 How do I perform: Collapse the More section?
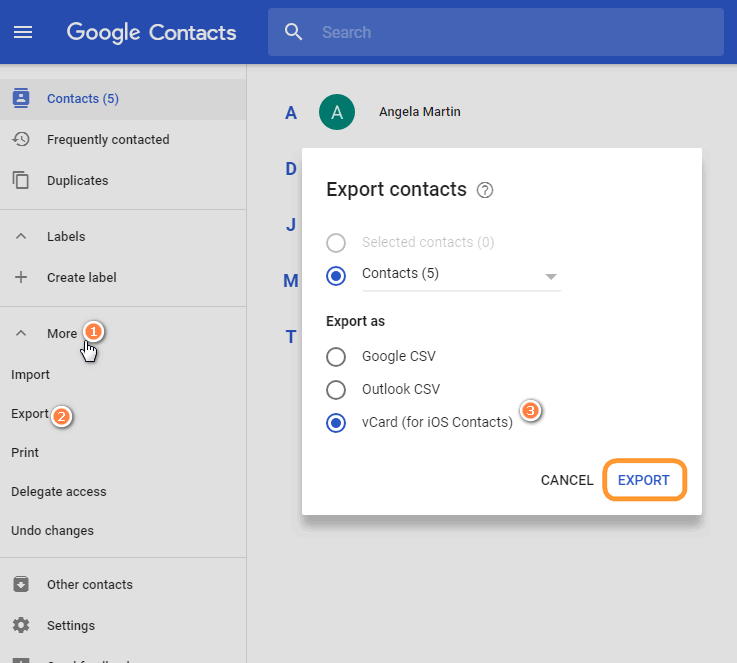[x=20, y=333]
